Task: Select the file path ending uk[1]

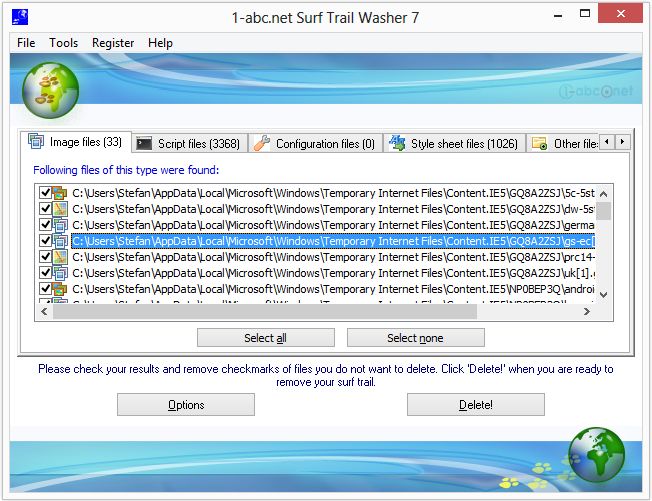Action: point(333,273)
